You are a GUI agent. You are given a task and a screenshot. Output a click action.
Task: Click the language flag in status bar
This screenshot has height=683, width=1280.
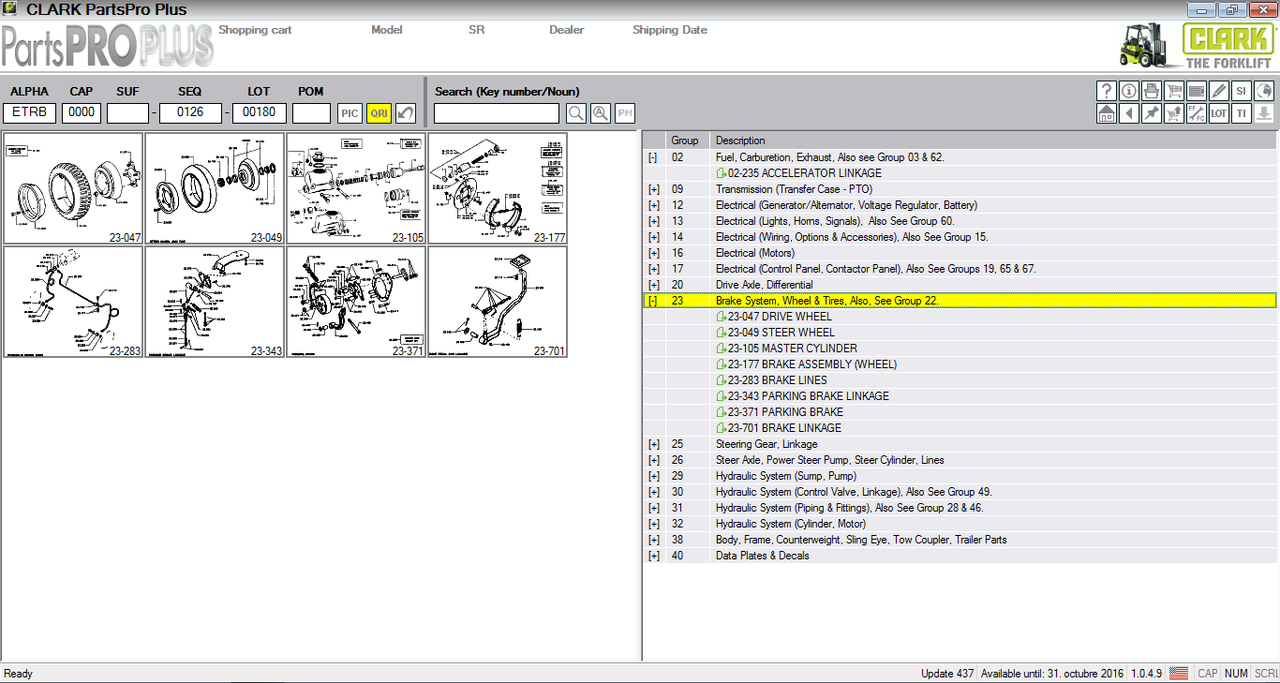1179,674
